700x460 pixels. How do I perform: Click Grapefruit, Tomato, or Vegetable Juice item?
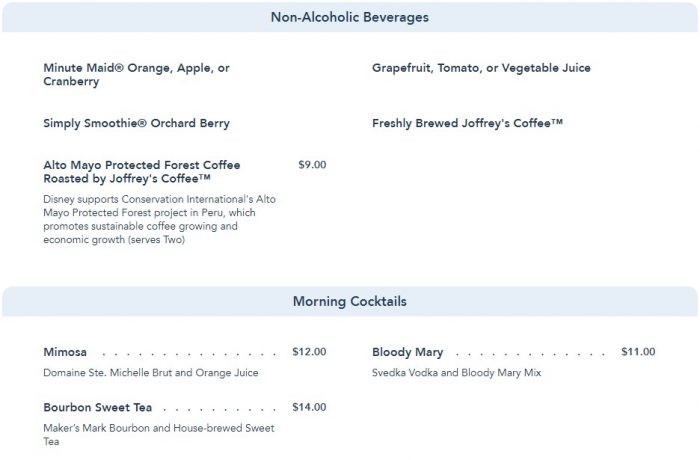pyautogui.click(x=481, y=68)
